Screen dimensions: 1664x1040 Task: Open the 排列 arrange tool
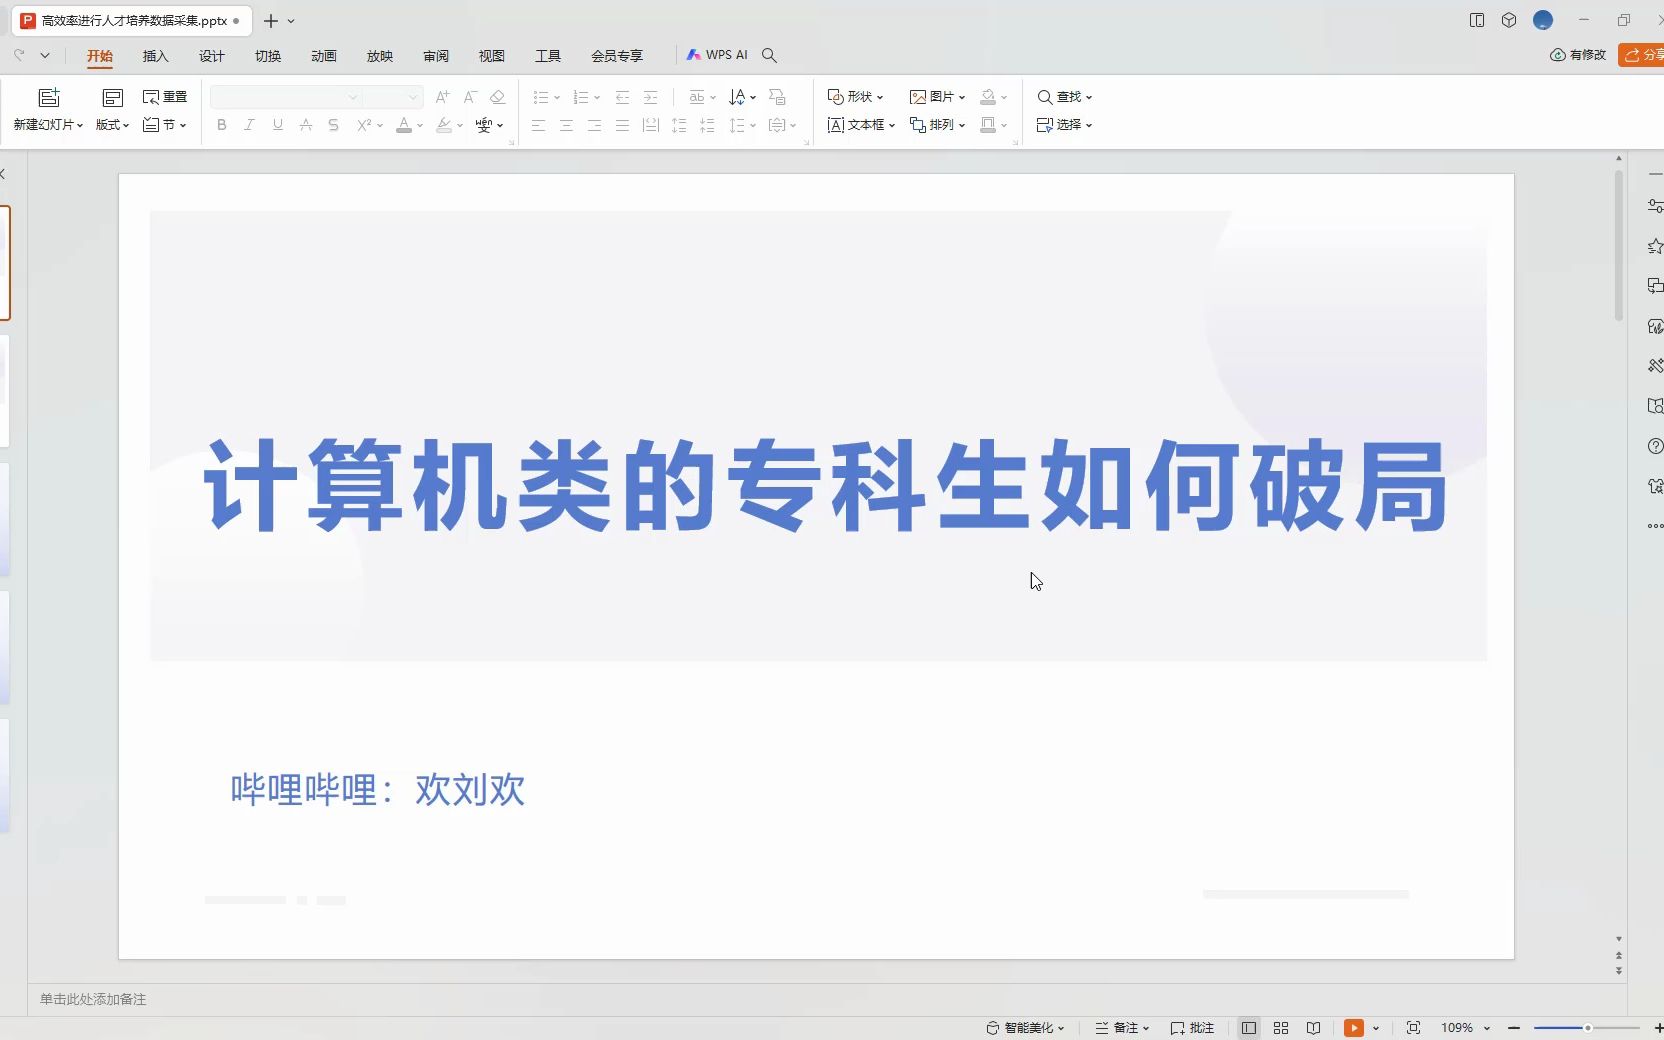click(x=938, y=125)
